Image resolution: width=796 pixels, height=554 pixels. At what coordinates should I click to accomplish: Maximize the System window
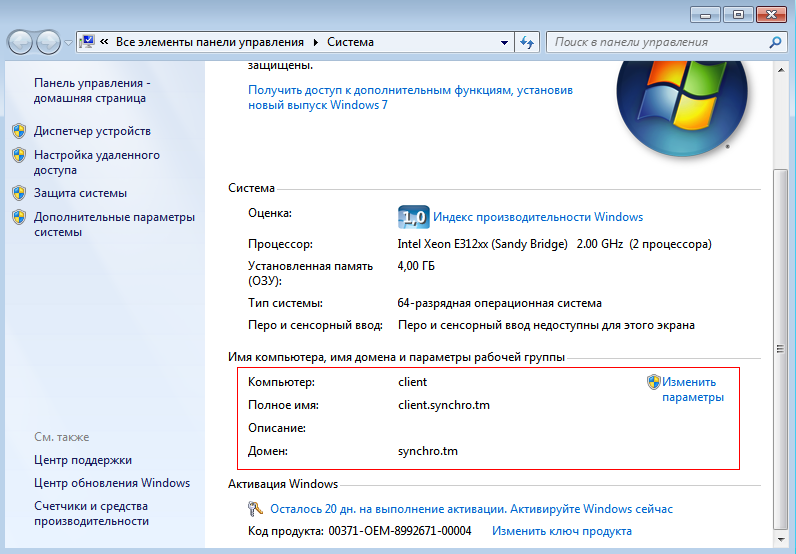(x=738, y=15)
